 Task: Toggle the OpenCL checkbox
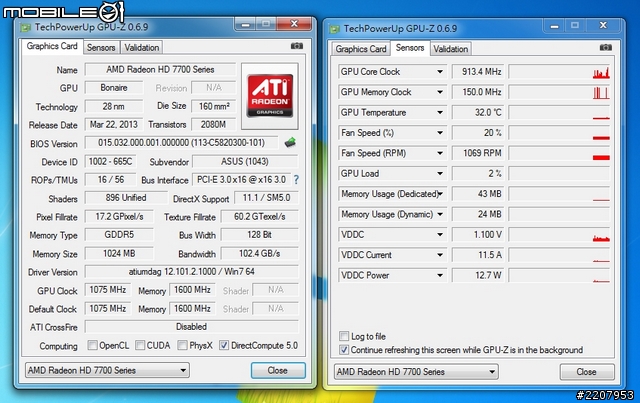(92, 345)
